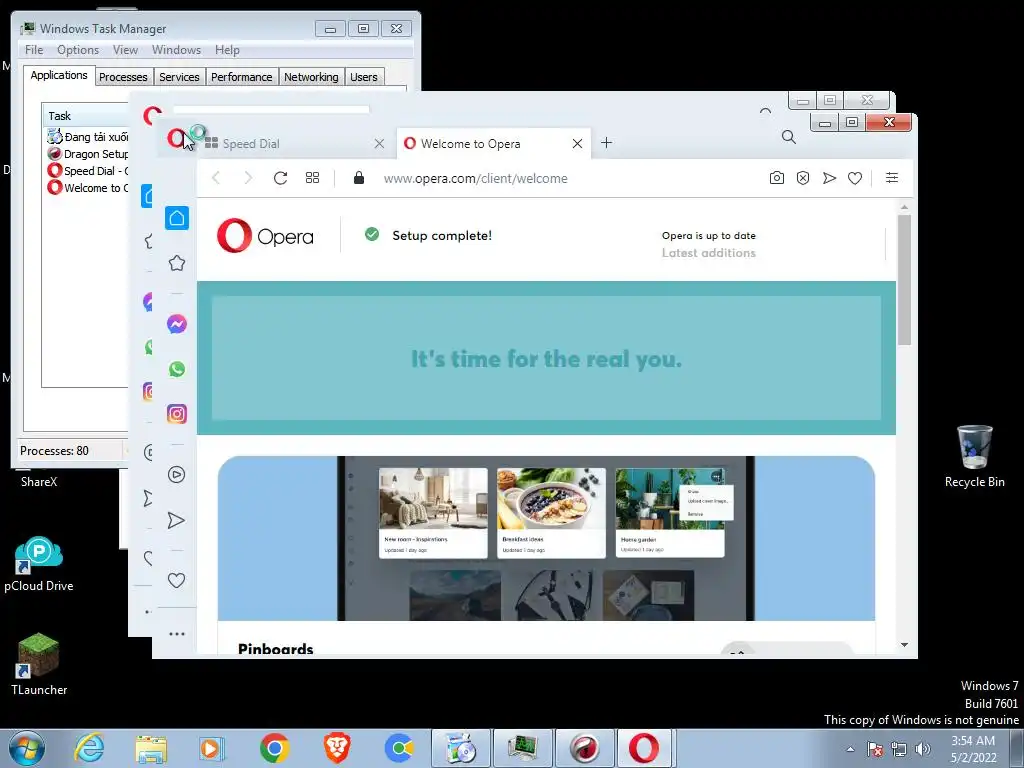1024x768 pixels.
Task: Select the Speed Dial task row in Task Manager
Action: (x=88, y=171)
